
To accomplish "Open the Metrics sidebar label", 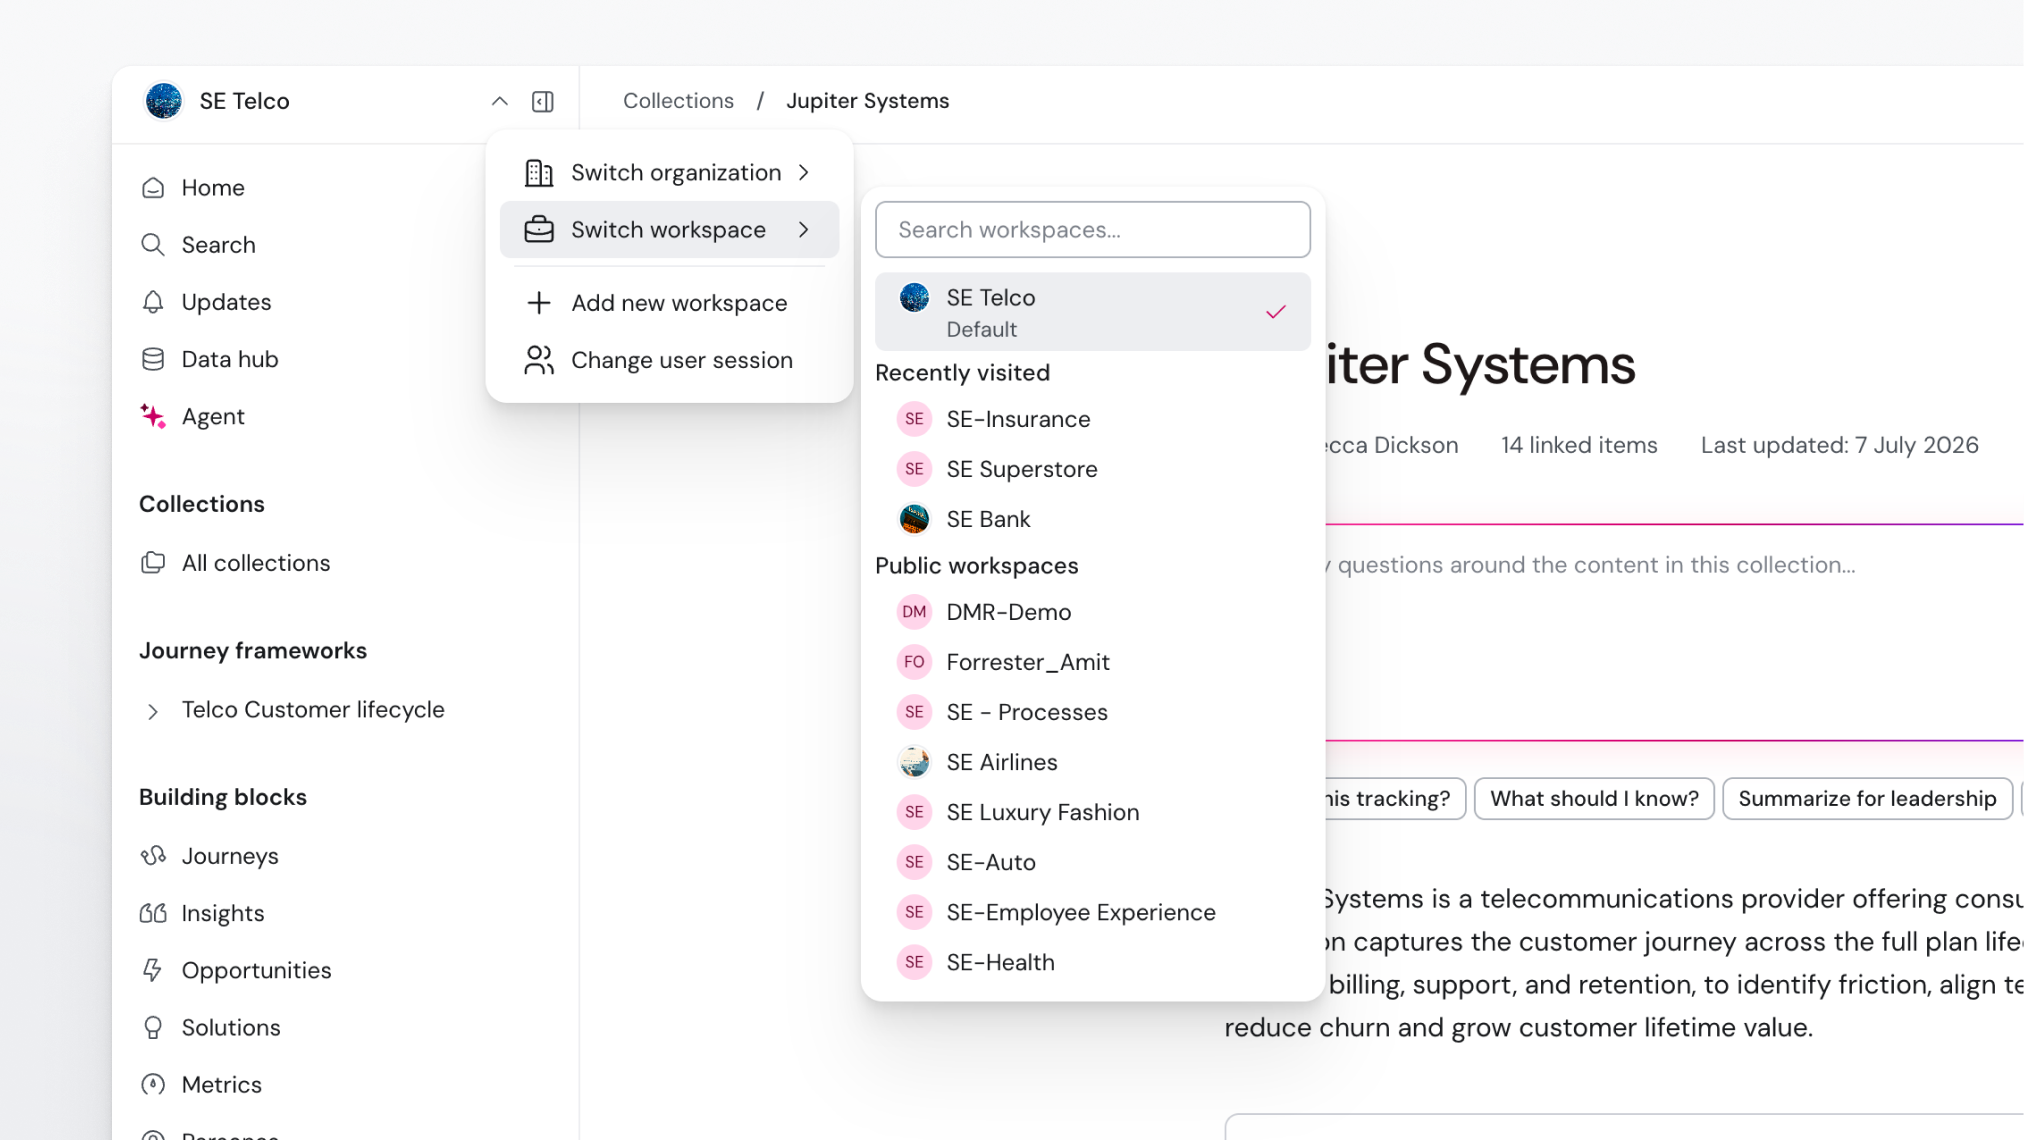I will tap(222, 1084).
